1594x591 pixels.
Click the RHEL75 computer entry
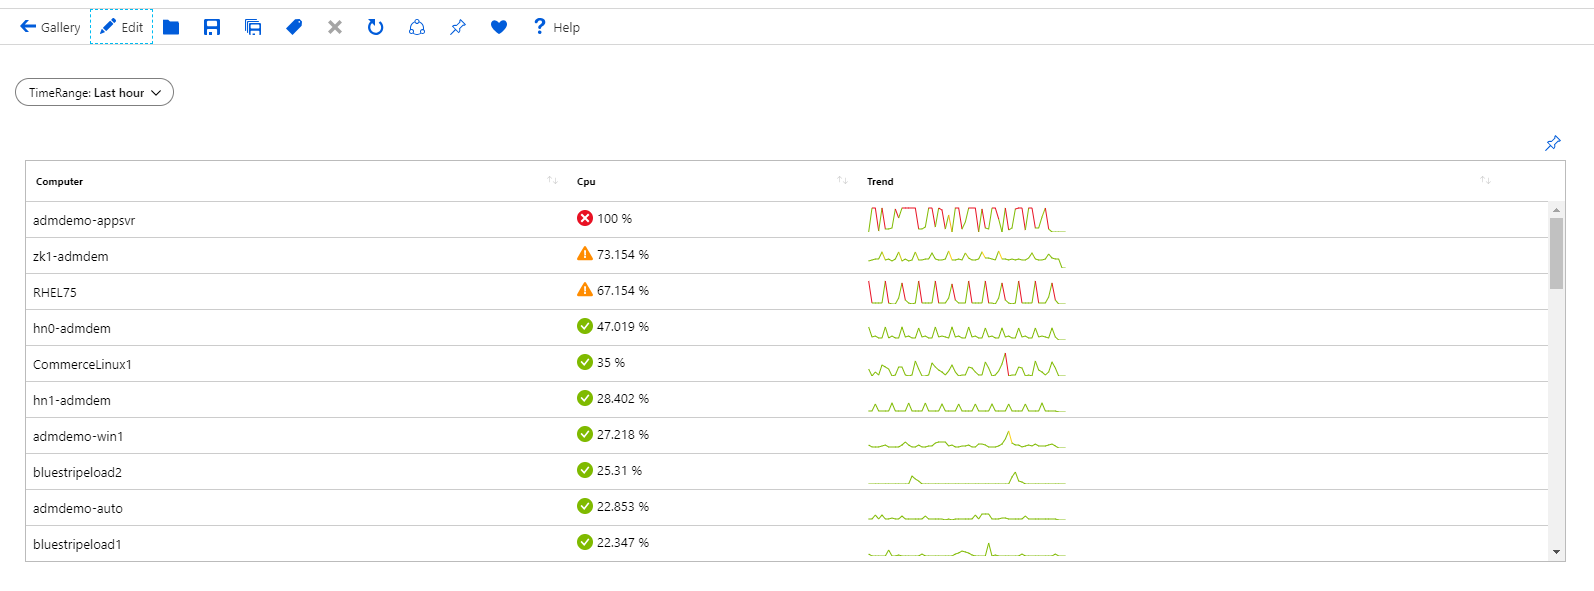[55, 293]
